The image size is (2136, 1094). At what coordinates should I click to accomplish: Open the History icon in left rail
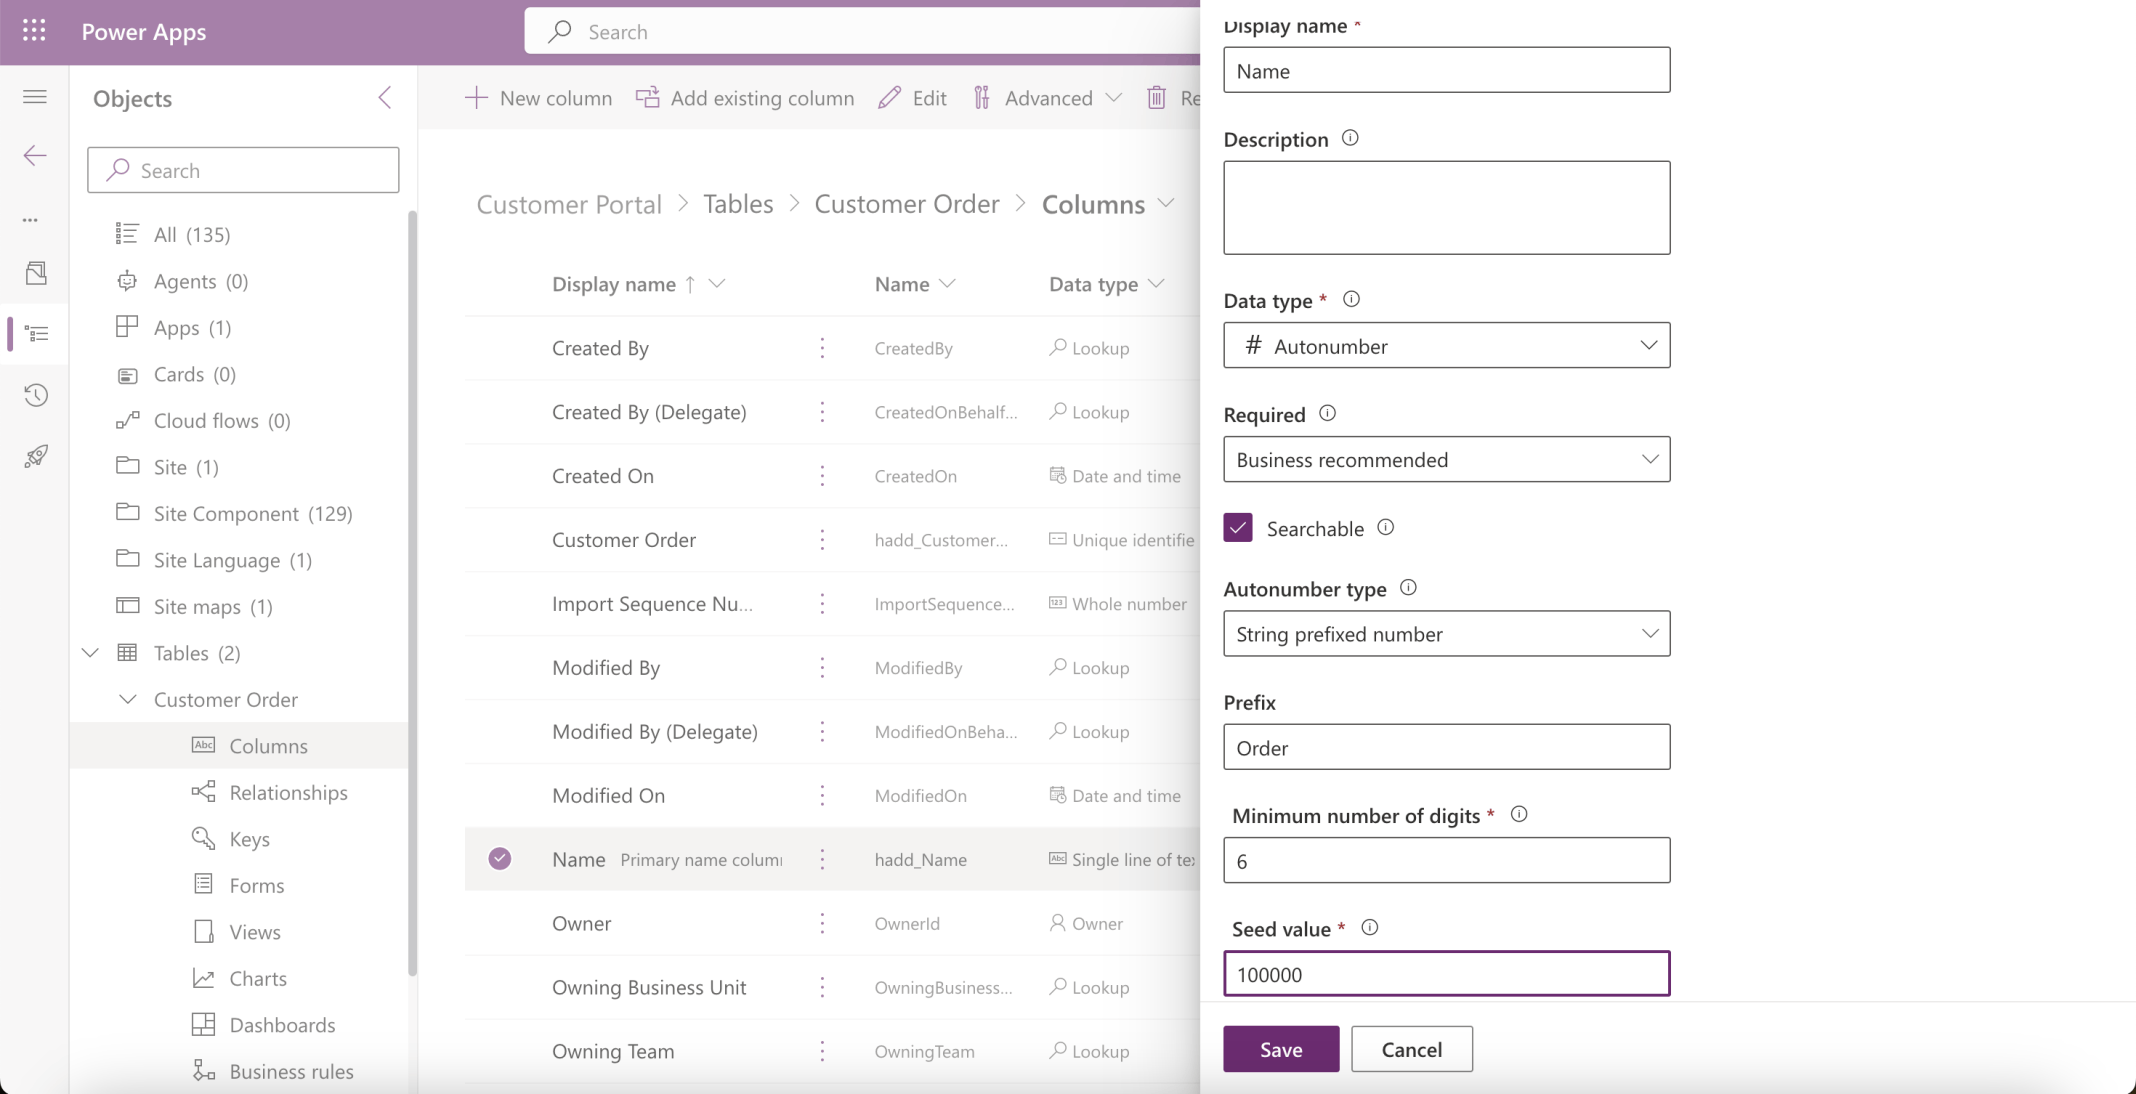coord(36,395)
